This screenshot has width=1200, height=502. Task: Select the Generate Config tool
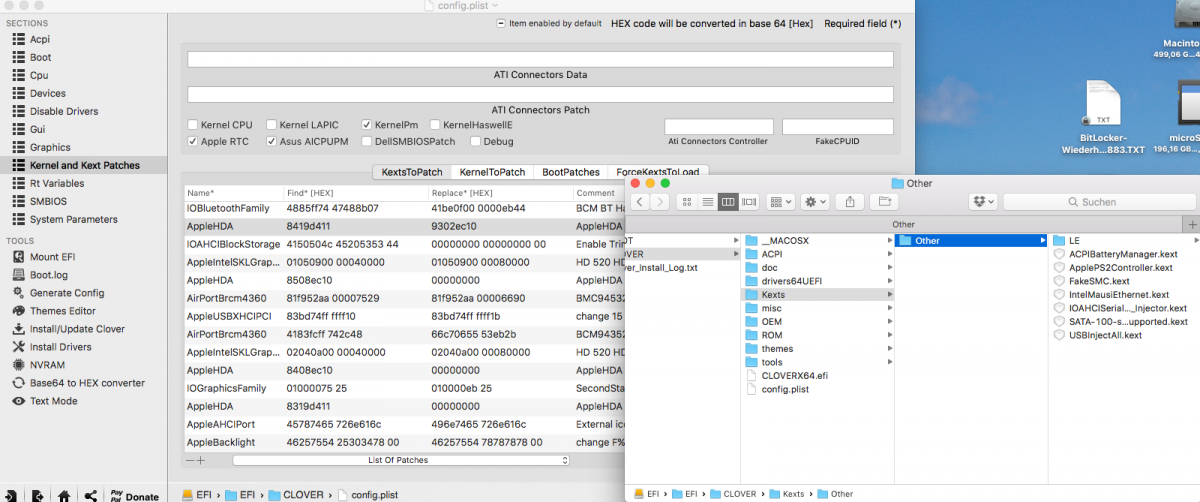pyautogui.click(x=18, y=293)
